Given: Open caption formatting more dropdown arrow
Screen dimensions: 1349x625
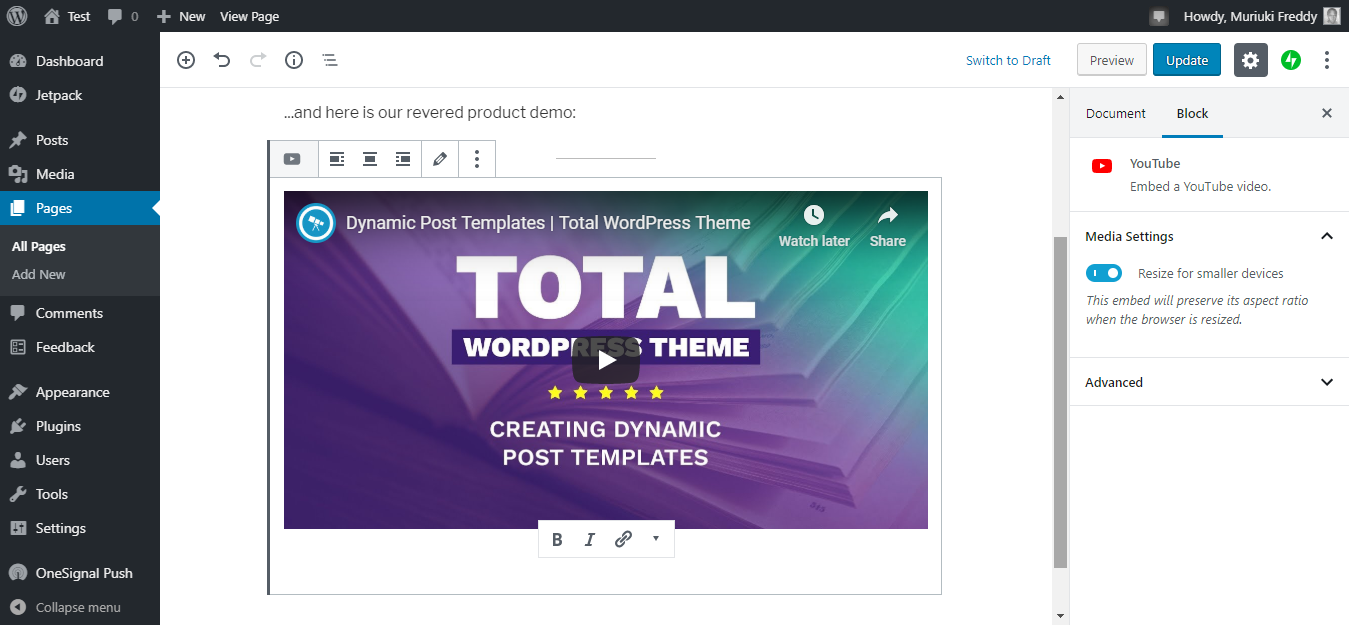Looking at the screenshot, I should pos(656,538).
